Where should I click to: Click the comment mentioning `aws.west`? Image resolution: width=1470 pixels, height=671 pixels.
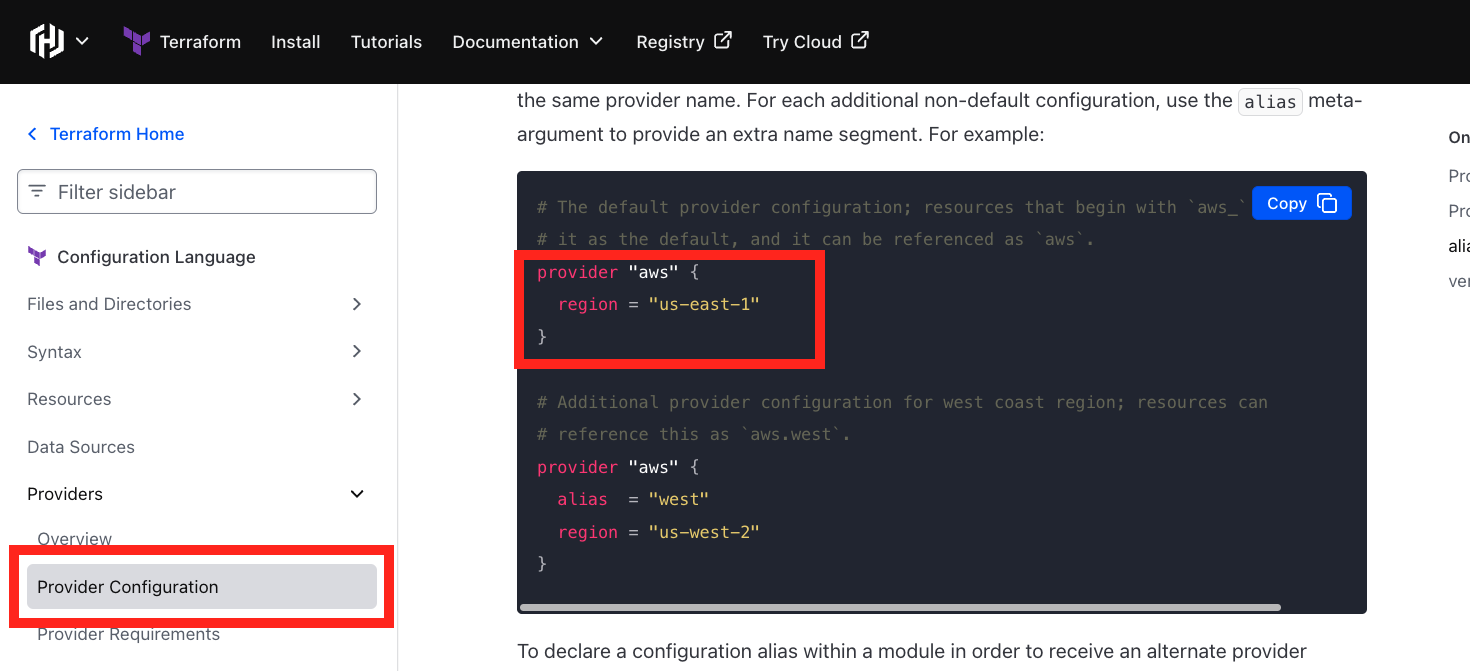pyautogui.click(x=694, y=434)
